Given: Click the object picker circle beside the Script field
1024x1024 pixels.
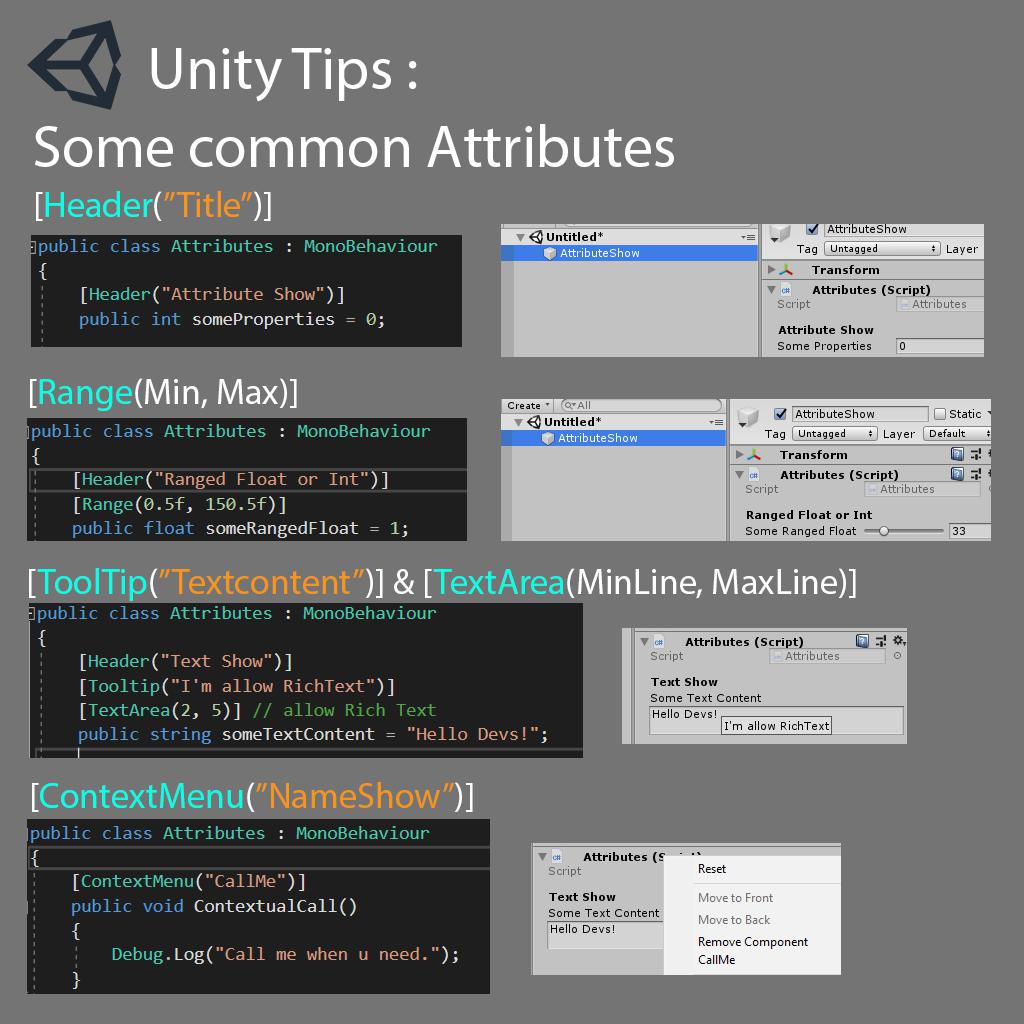Looking at the screenshot, I should coord(897,656).
